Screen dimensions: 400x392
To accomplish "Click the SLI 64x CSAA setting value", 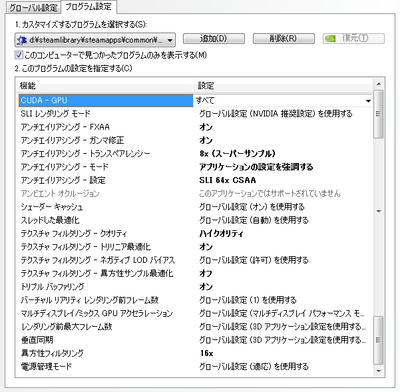I will [x=228, y=180].
